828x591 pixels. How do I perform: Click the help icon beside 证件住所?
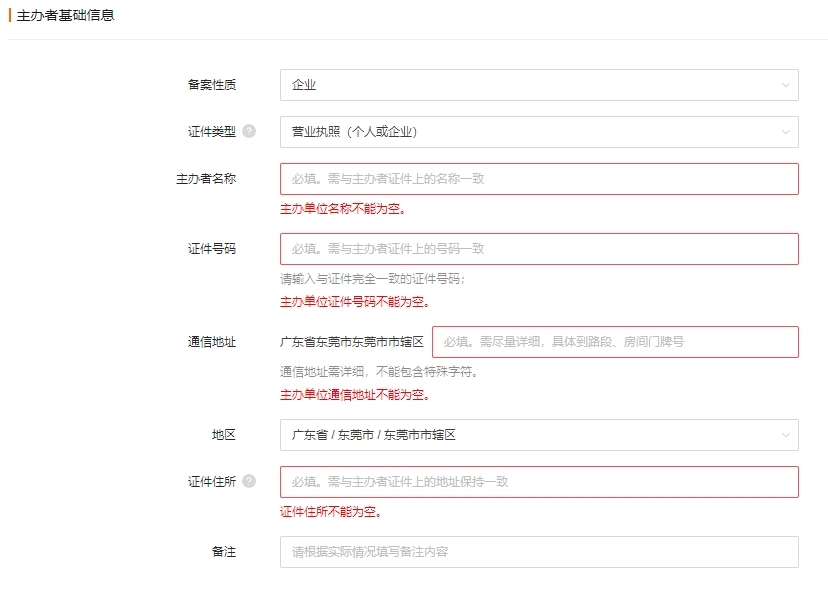[x=249, y=481]
